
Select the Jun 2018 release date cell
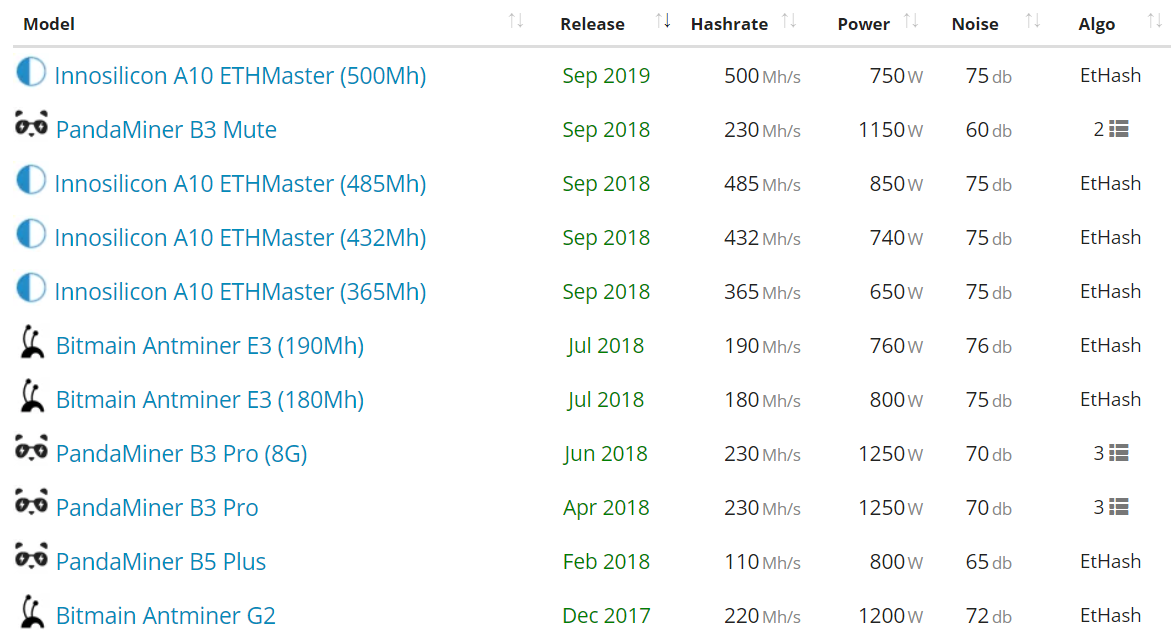(x=606, y=453)
